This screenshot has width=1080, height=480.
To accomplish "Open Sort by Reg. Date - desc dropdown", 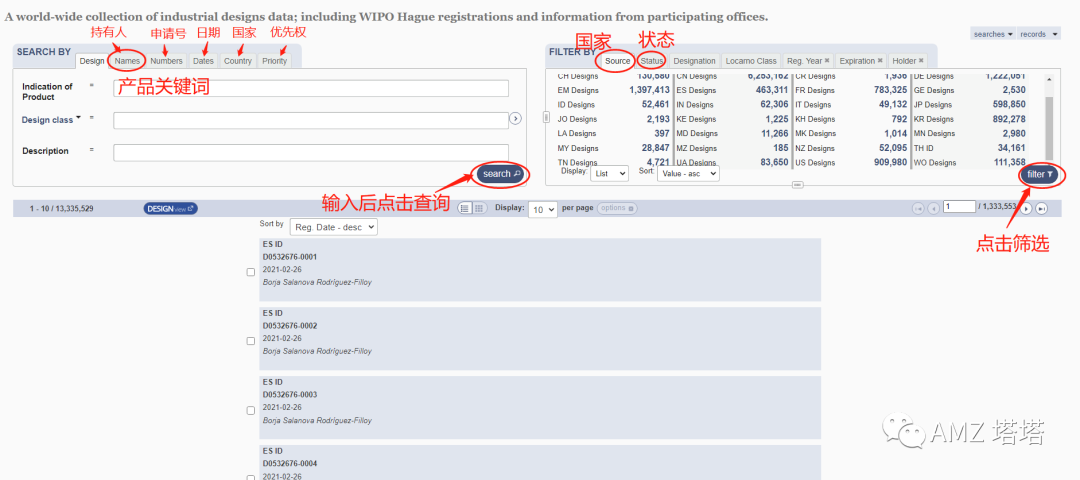I will point(334,227).
